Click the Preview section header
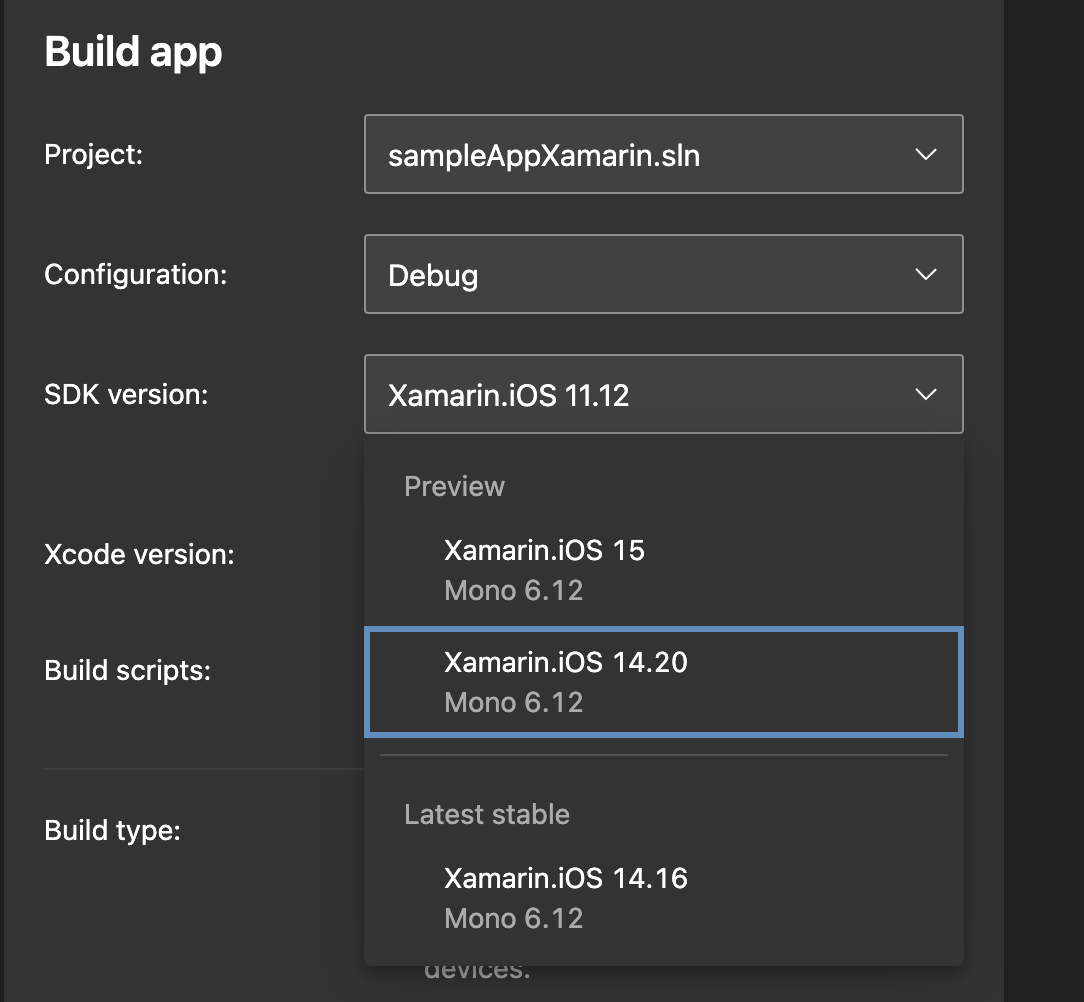The height and width of the screenshot is (1002, 1084). (x=453, y=486)
